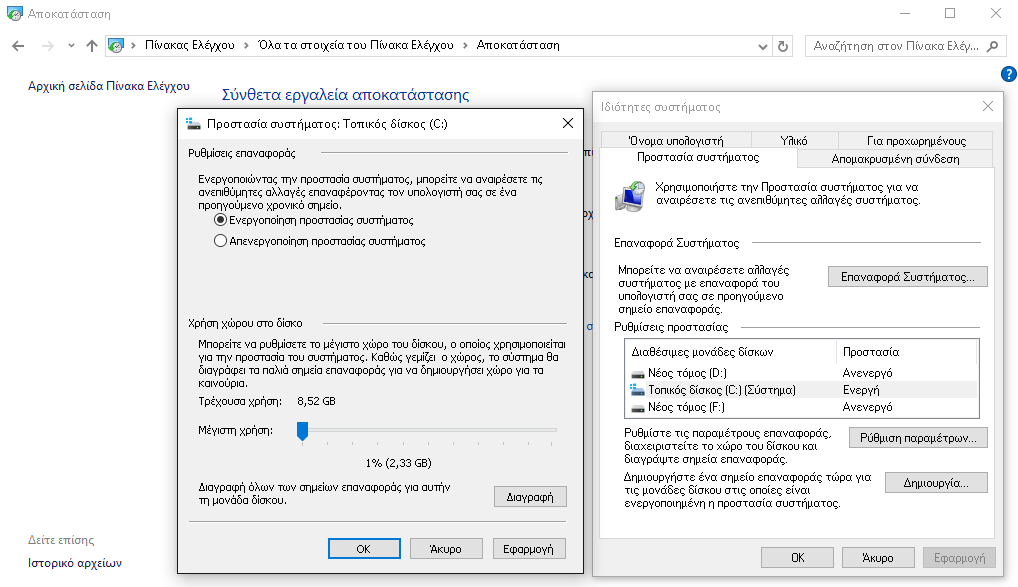Screen dimensions: 1018x587
Task: Click the Διαγραφή button
Action: pos(530,497)
